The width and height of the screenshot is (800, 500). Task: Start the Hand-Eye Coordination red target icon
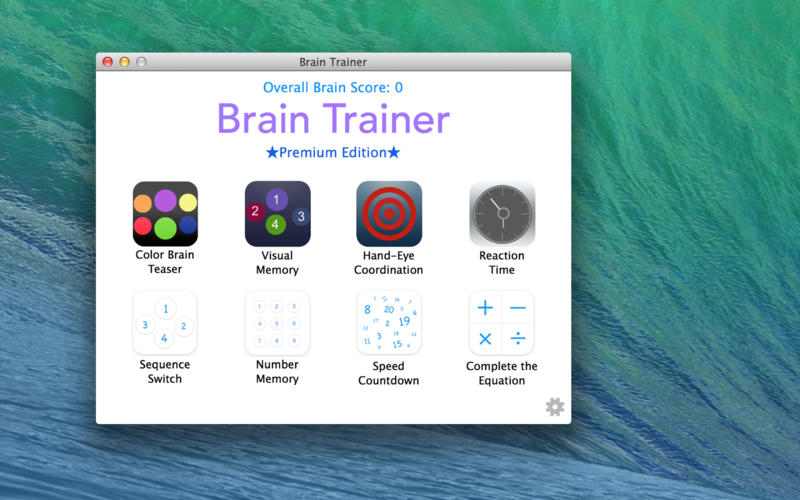[x=389, y=214]
